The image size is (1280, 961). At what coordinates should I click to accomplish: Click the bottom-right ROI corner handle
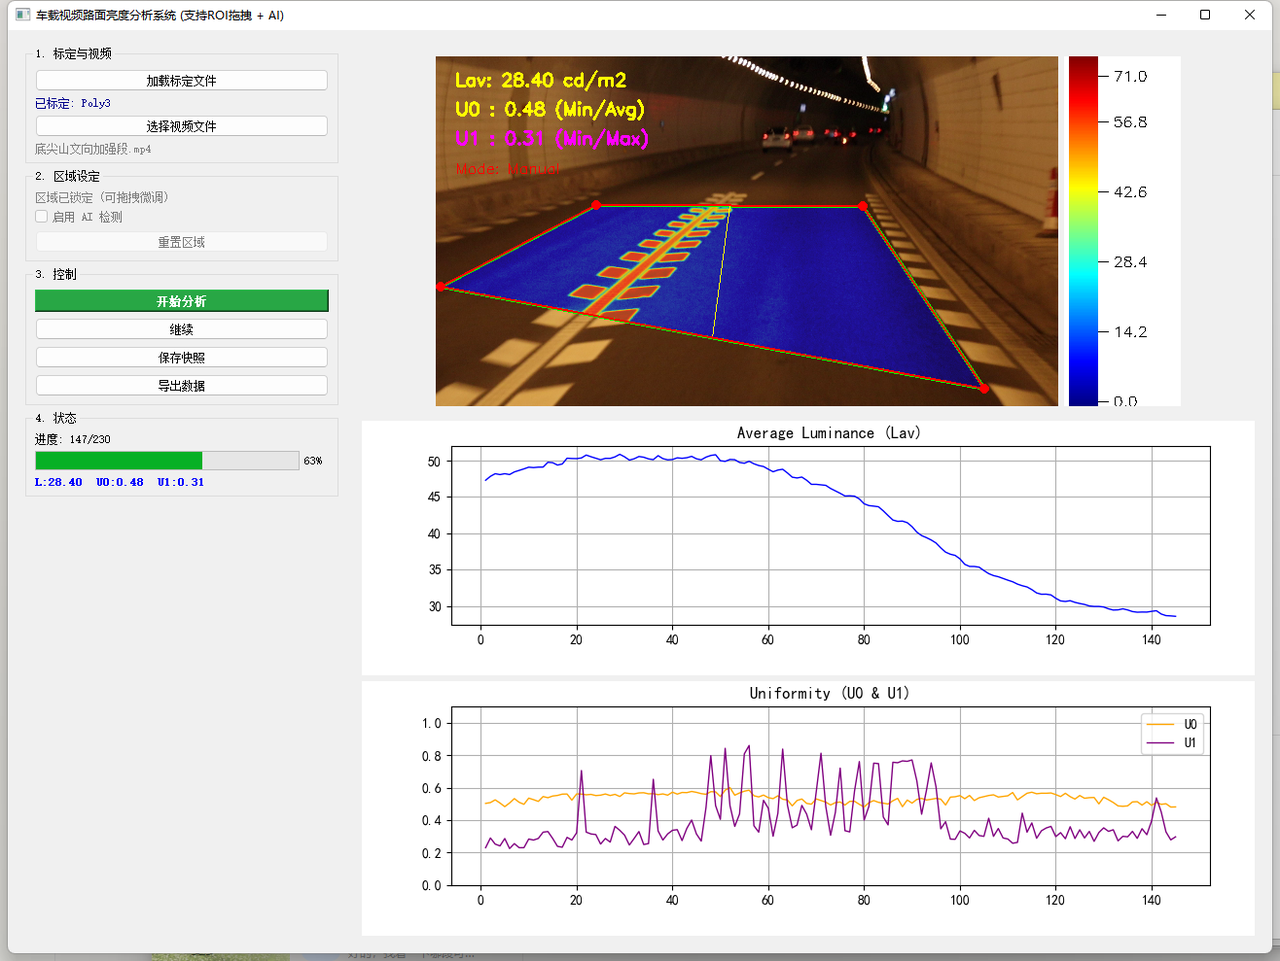pyautogui.click(x=984, y=389)
